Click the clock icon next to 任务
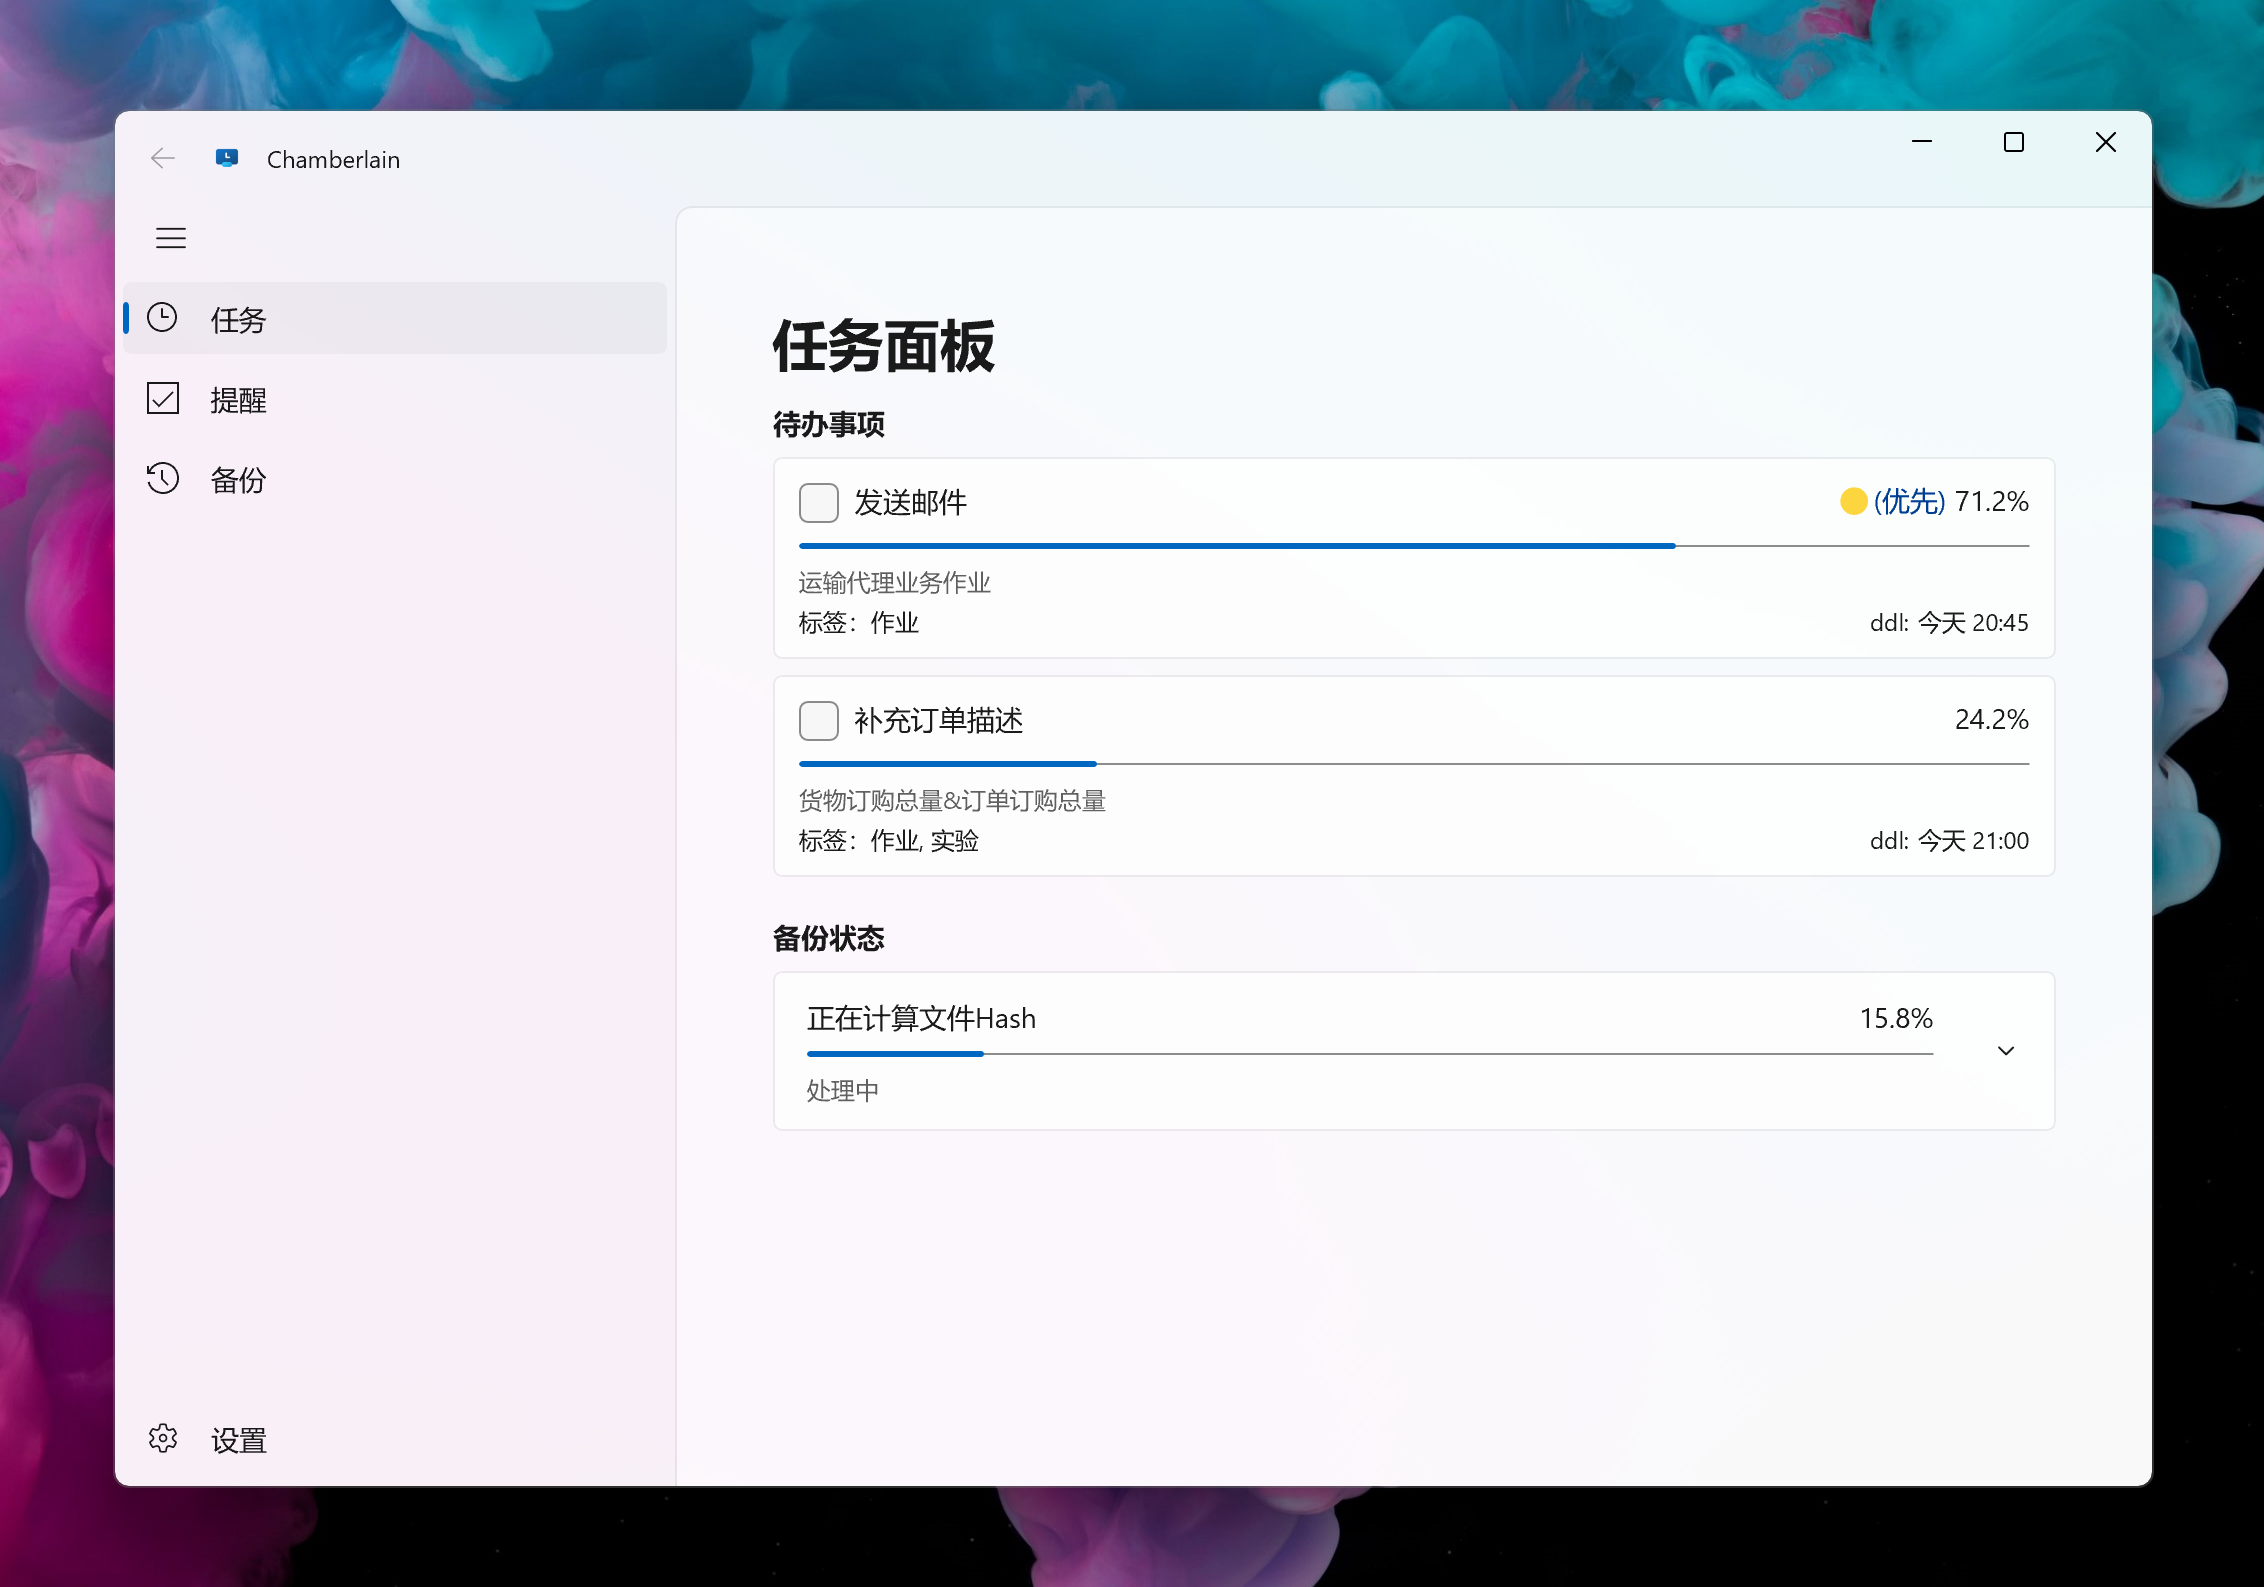2264x1587 pixels. [x=162, y=318]
